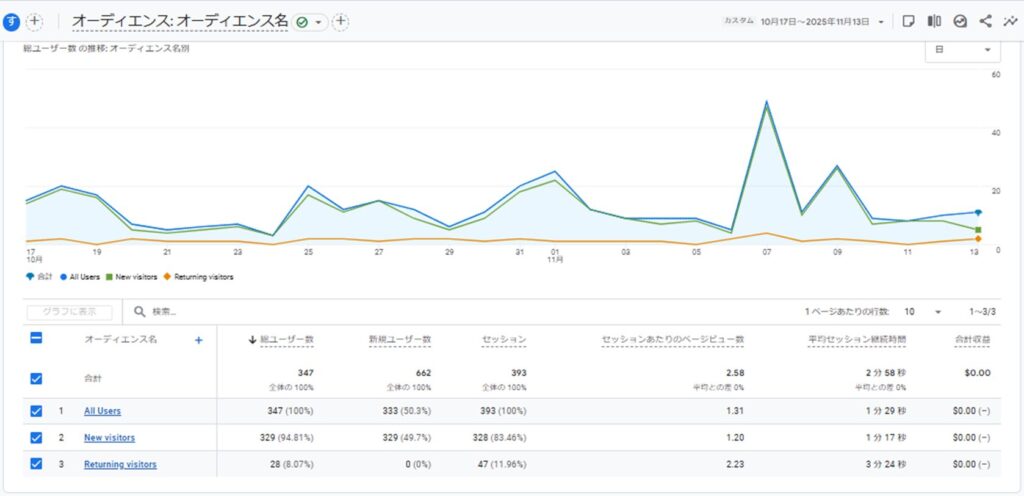
Task: Toggle the header select-all checkbox
Action: [37, 338]
